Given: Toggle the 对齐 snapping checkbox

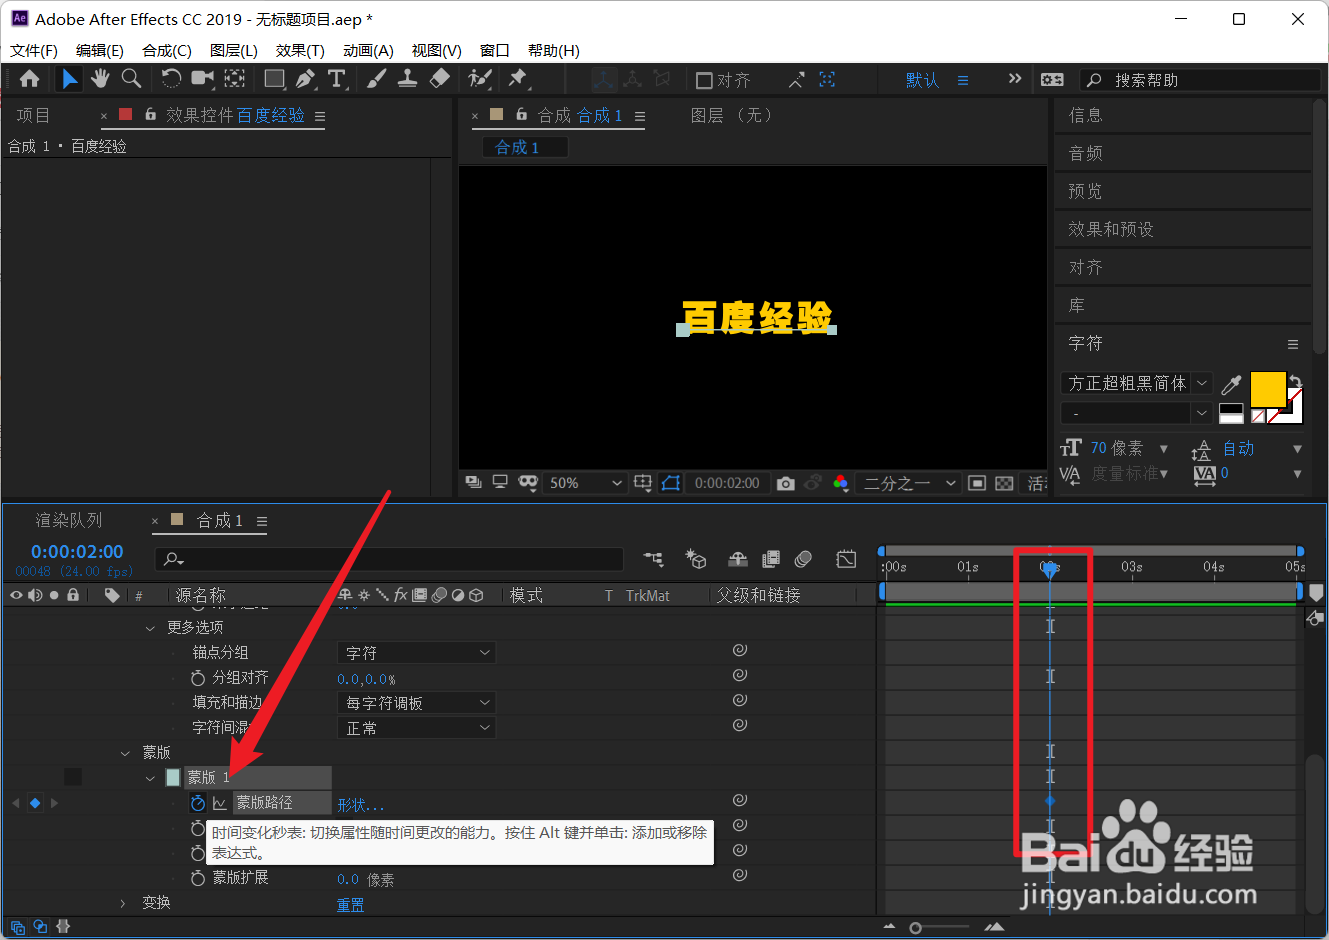Looking at the screenshot, I should pyautogui.click(x=704, y=80).
